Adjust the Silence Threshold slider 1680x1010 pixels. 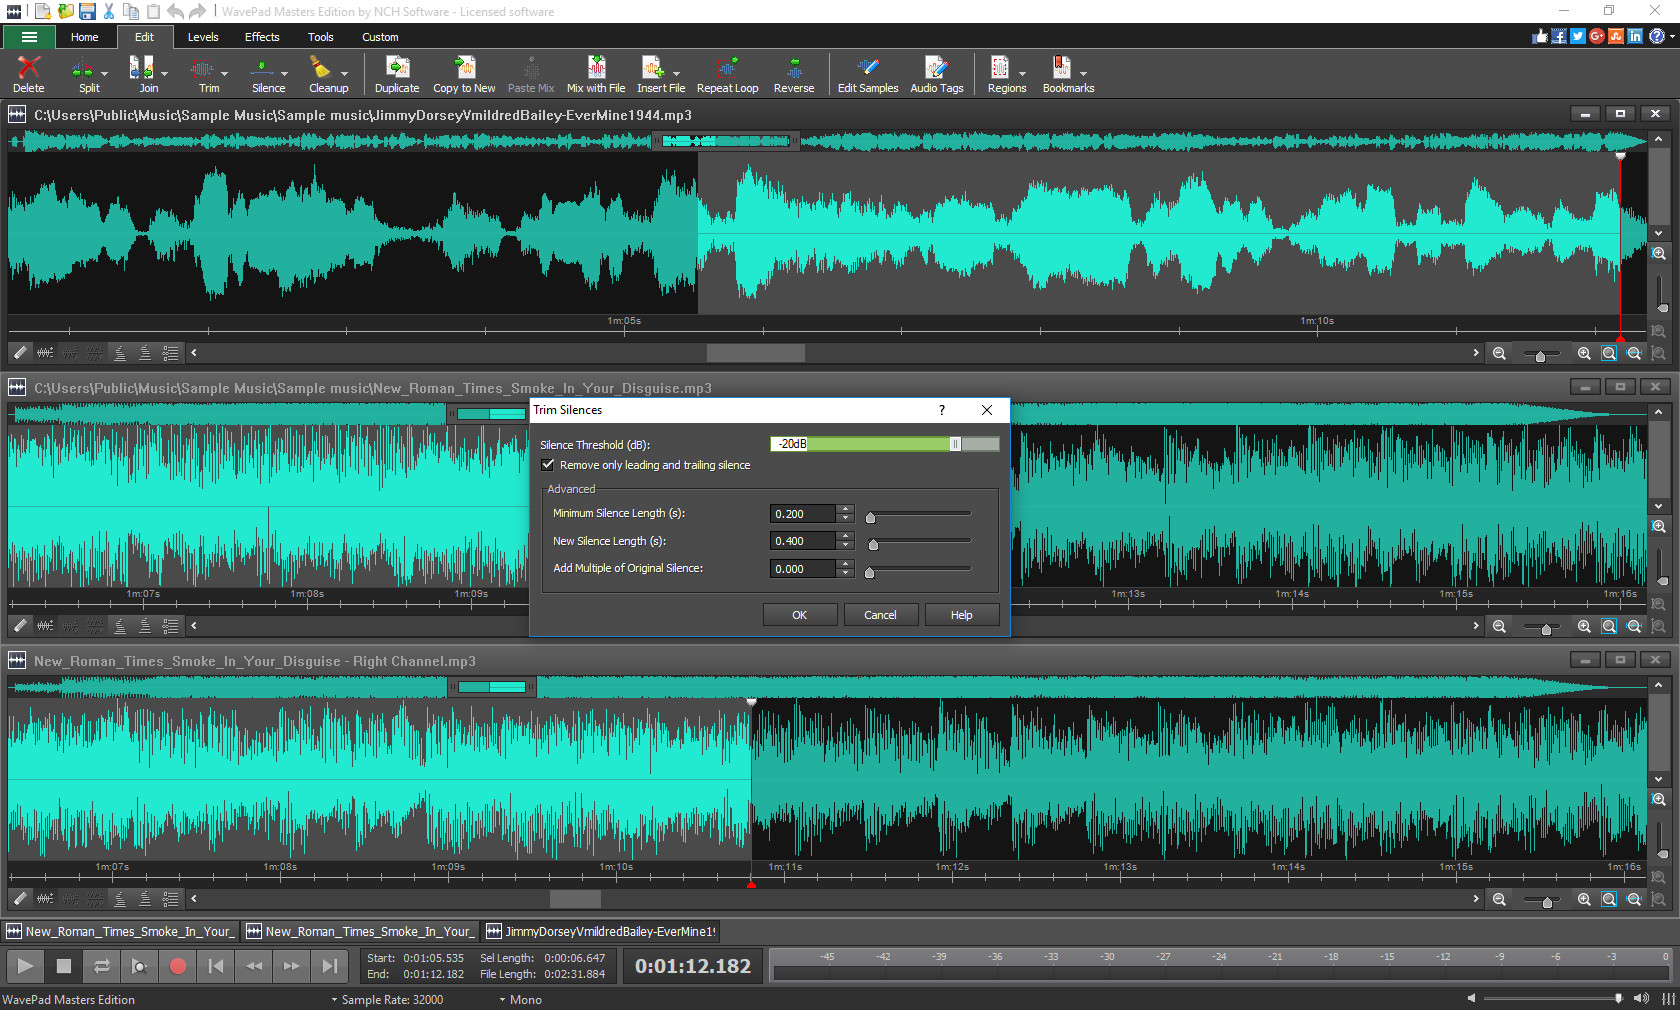(955, 444)
